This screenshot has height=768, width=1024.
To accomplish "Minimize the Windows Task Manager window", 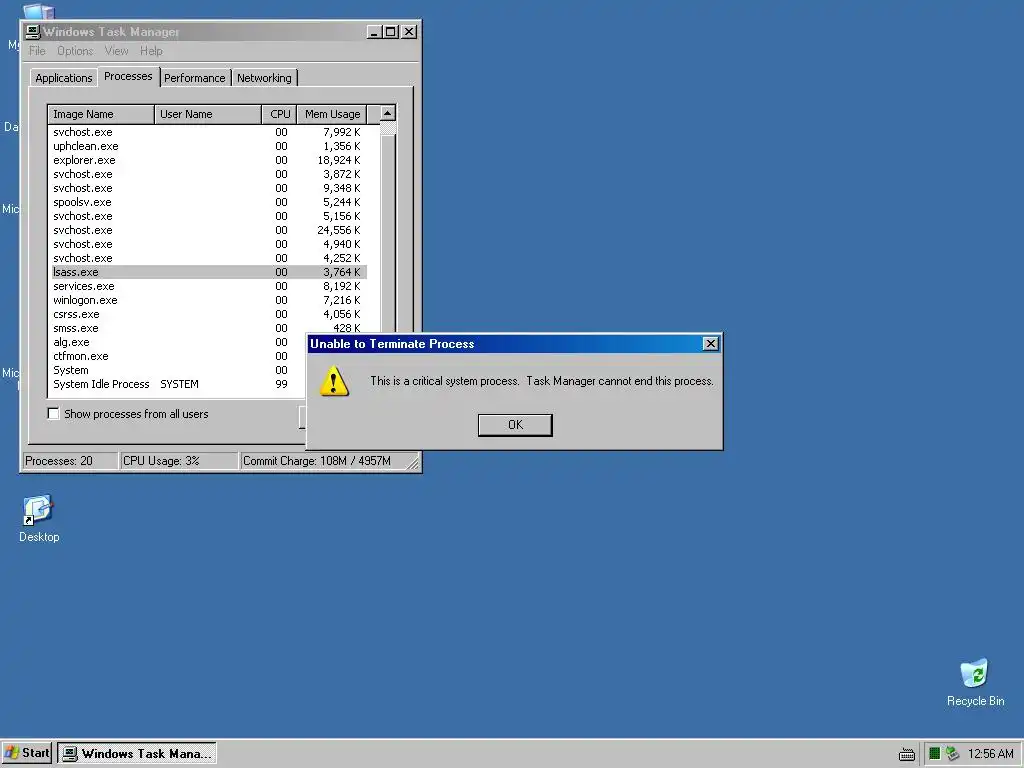I will pos(374,31).
